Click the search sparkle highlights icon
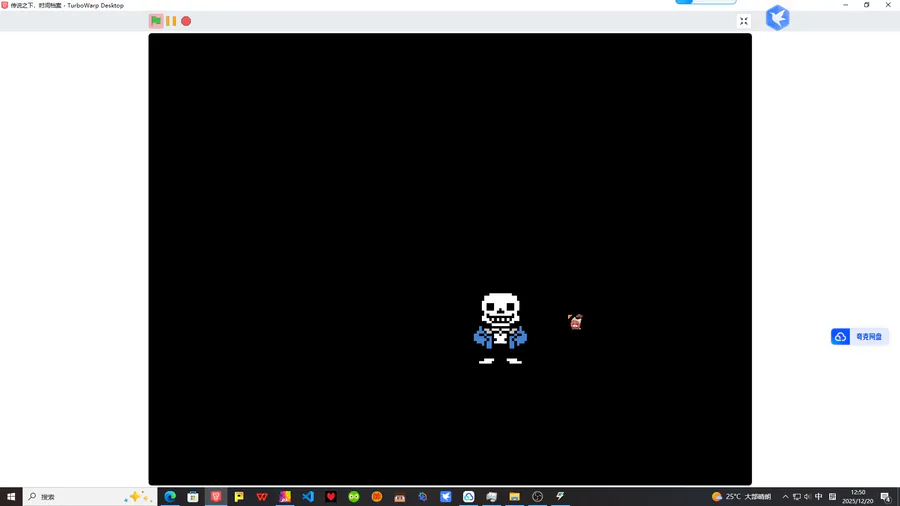 [138, 496]
